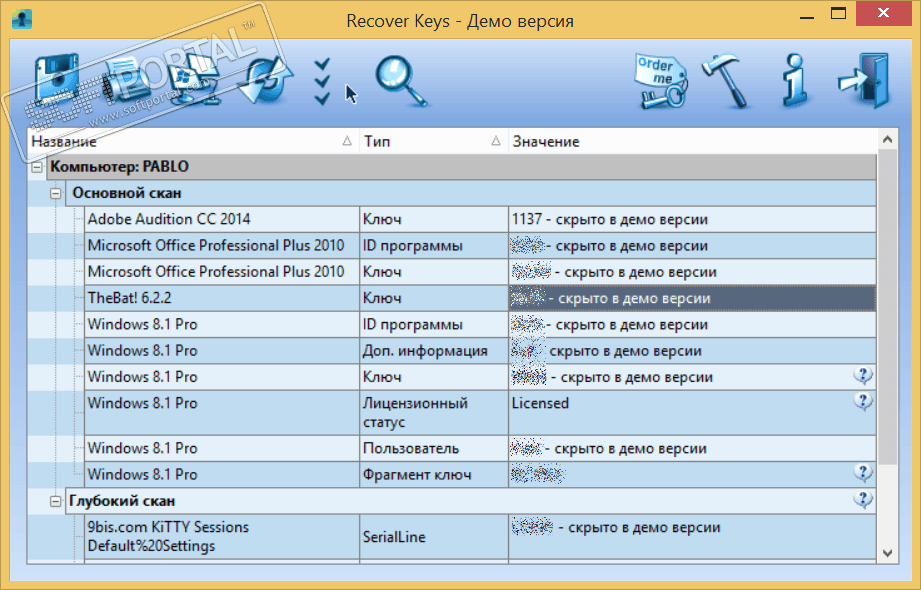
Task: Collapse the Компьютер: PABLO node
Action: (x=37, y=167)
